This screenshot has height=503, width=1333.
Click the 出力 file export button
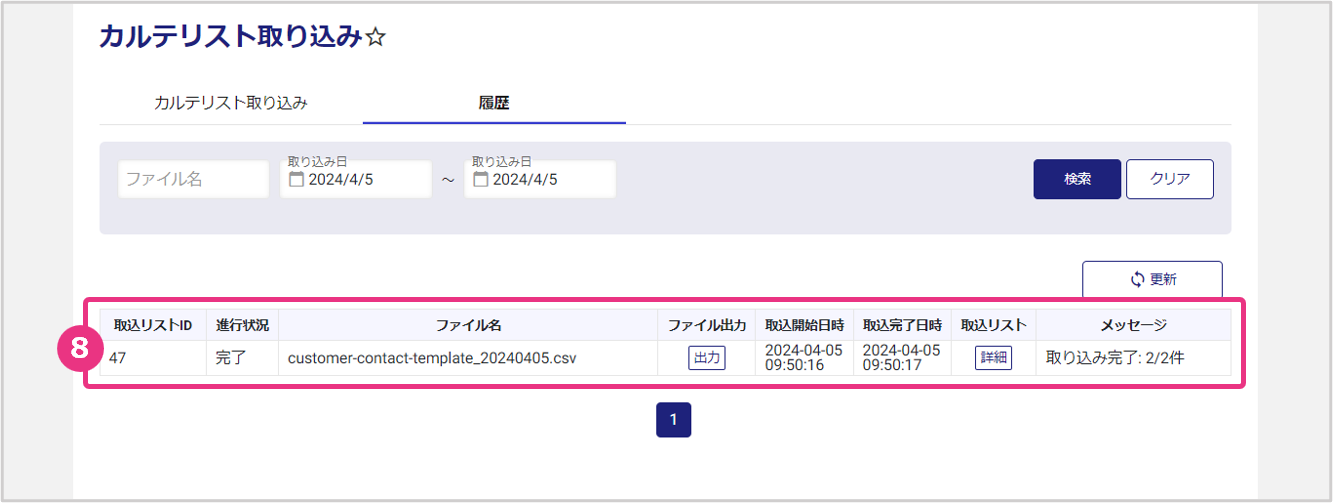[707, 358]
